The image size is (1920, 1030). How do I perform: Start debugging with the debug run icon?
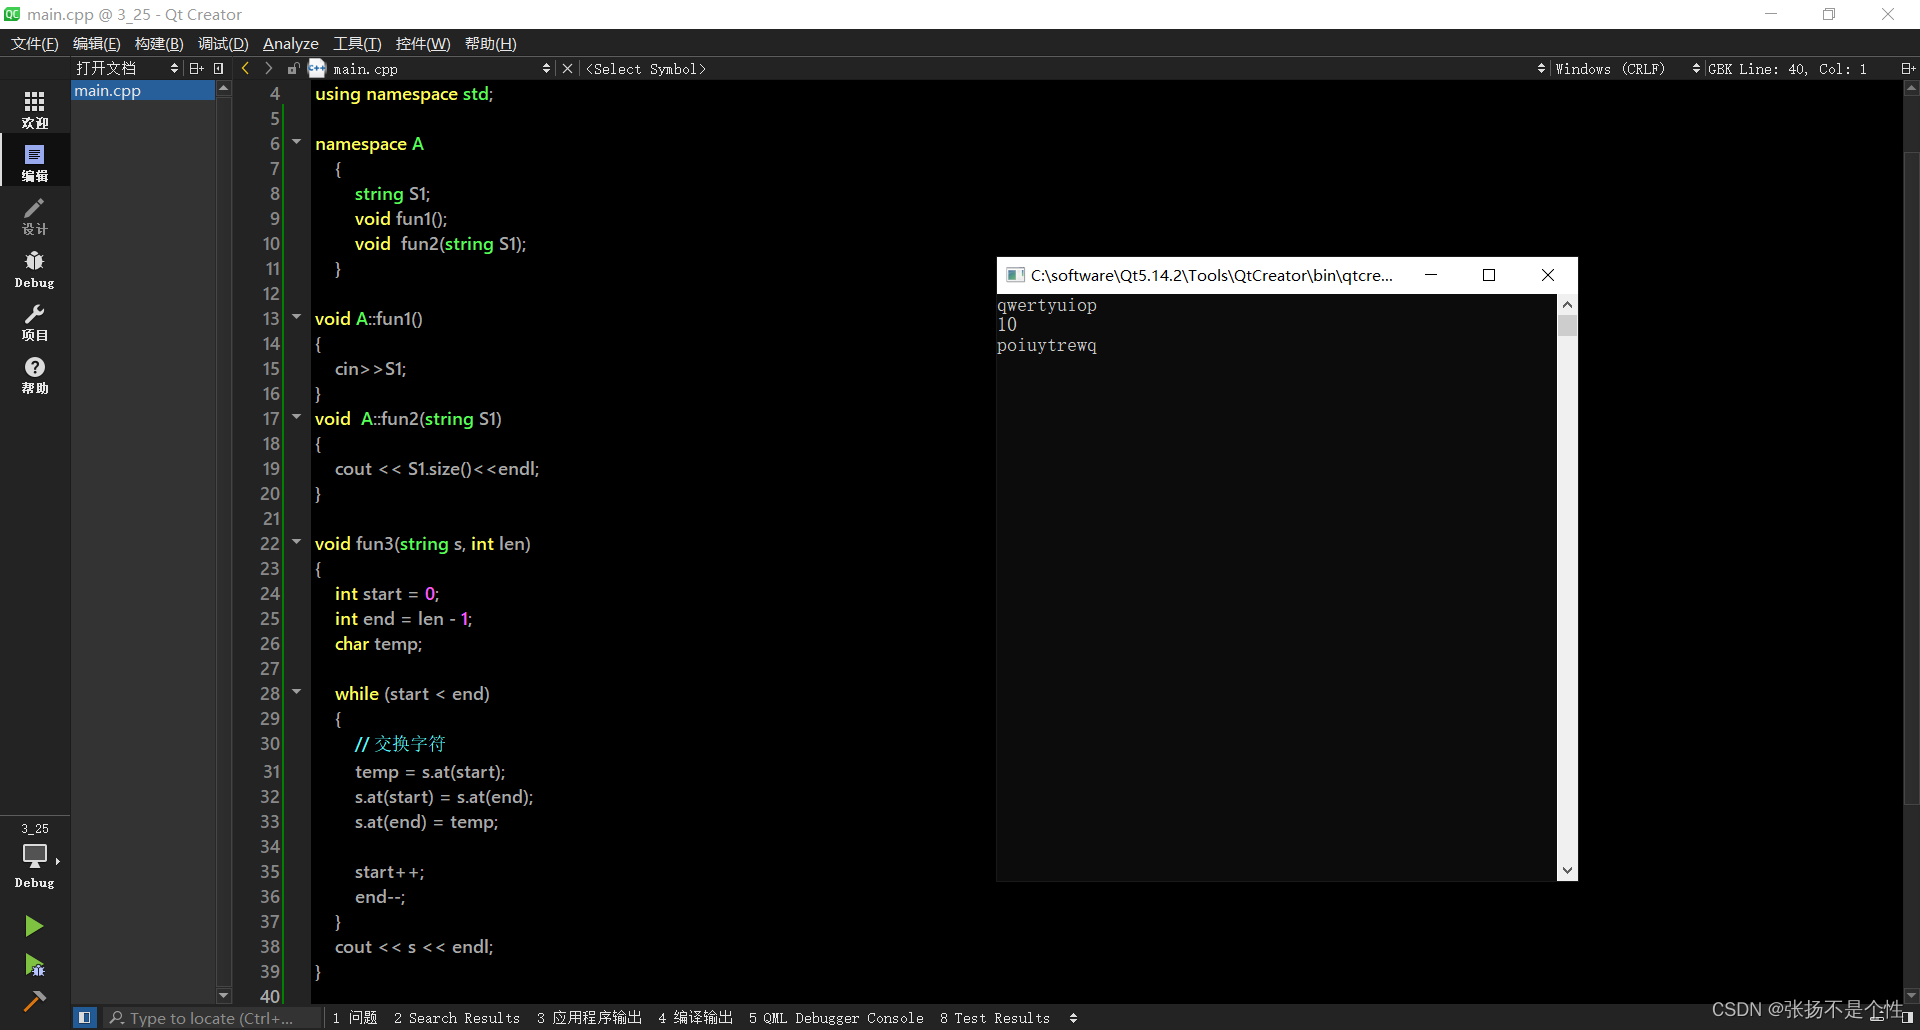tap(34, 965)
